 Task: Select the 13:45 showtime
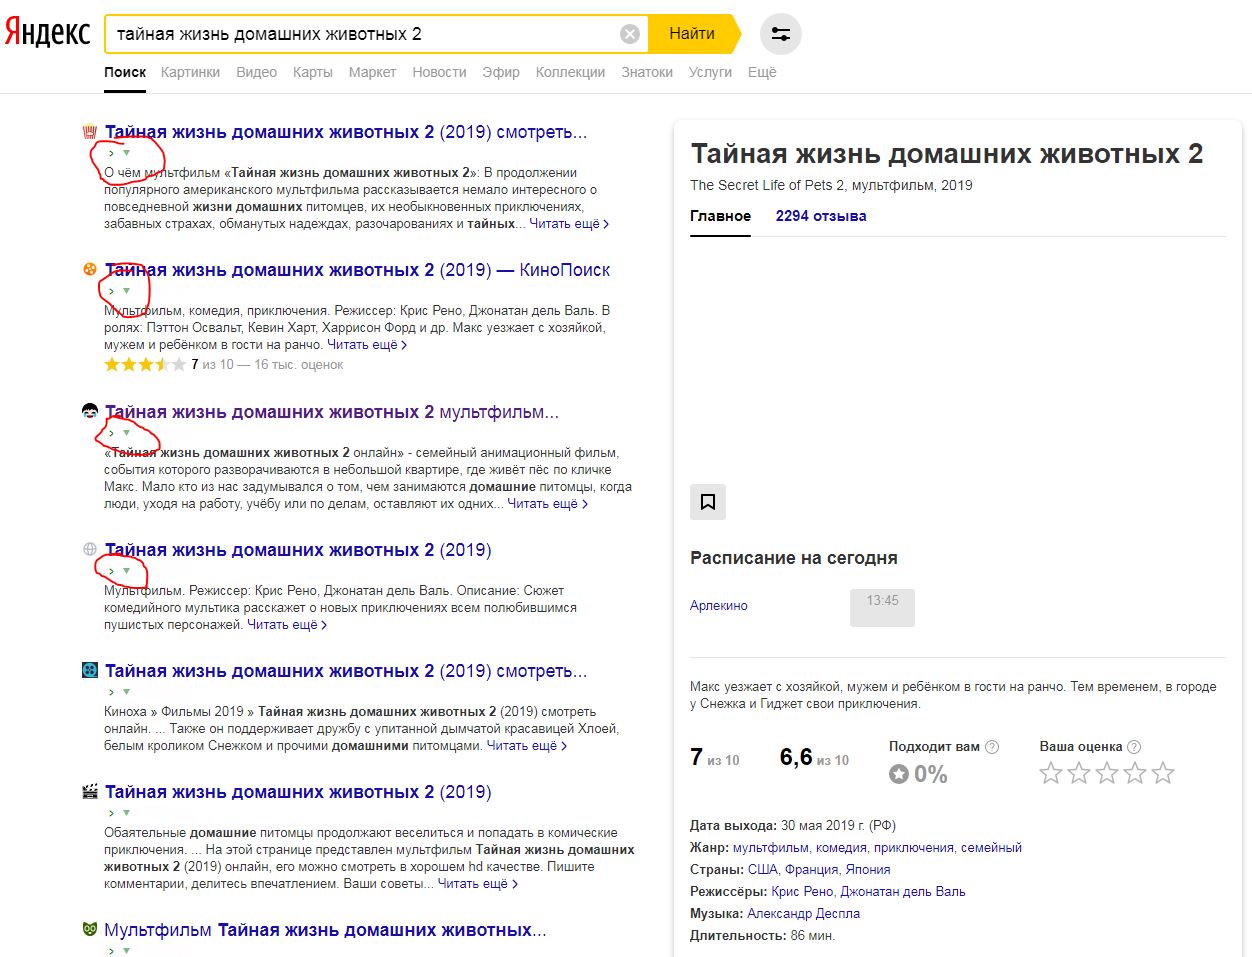(x=882, y=607)
